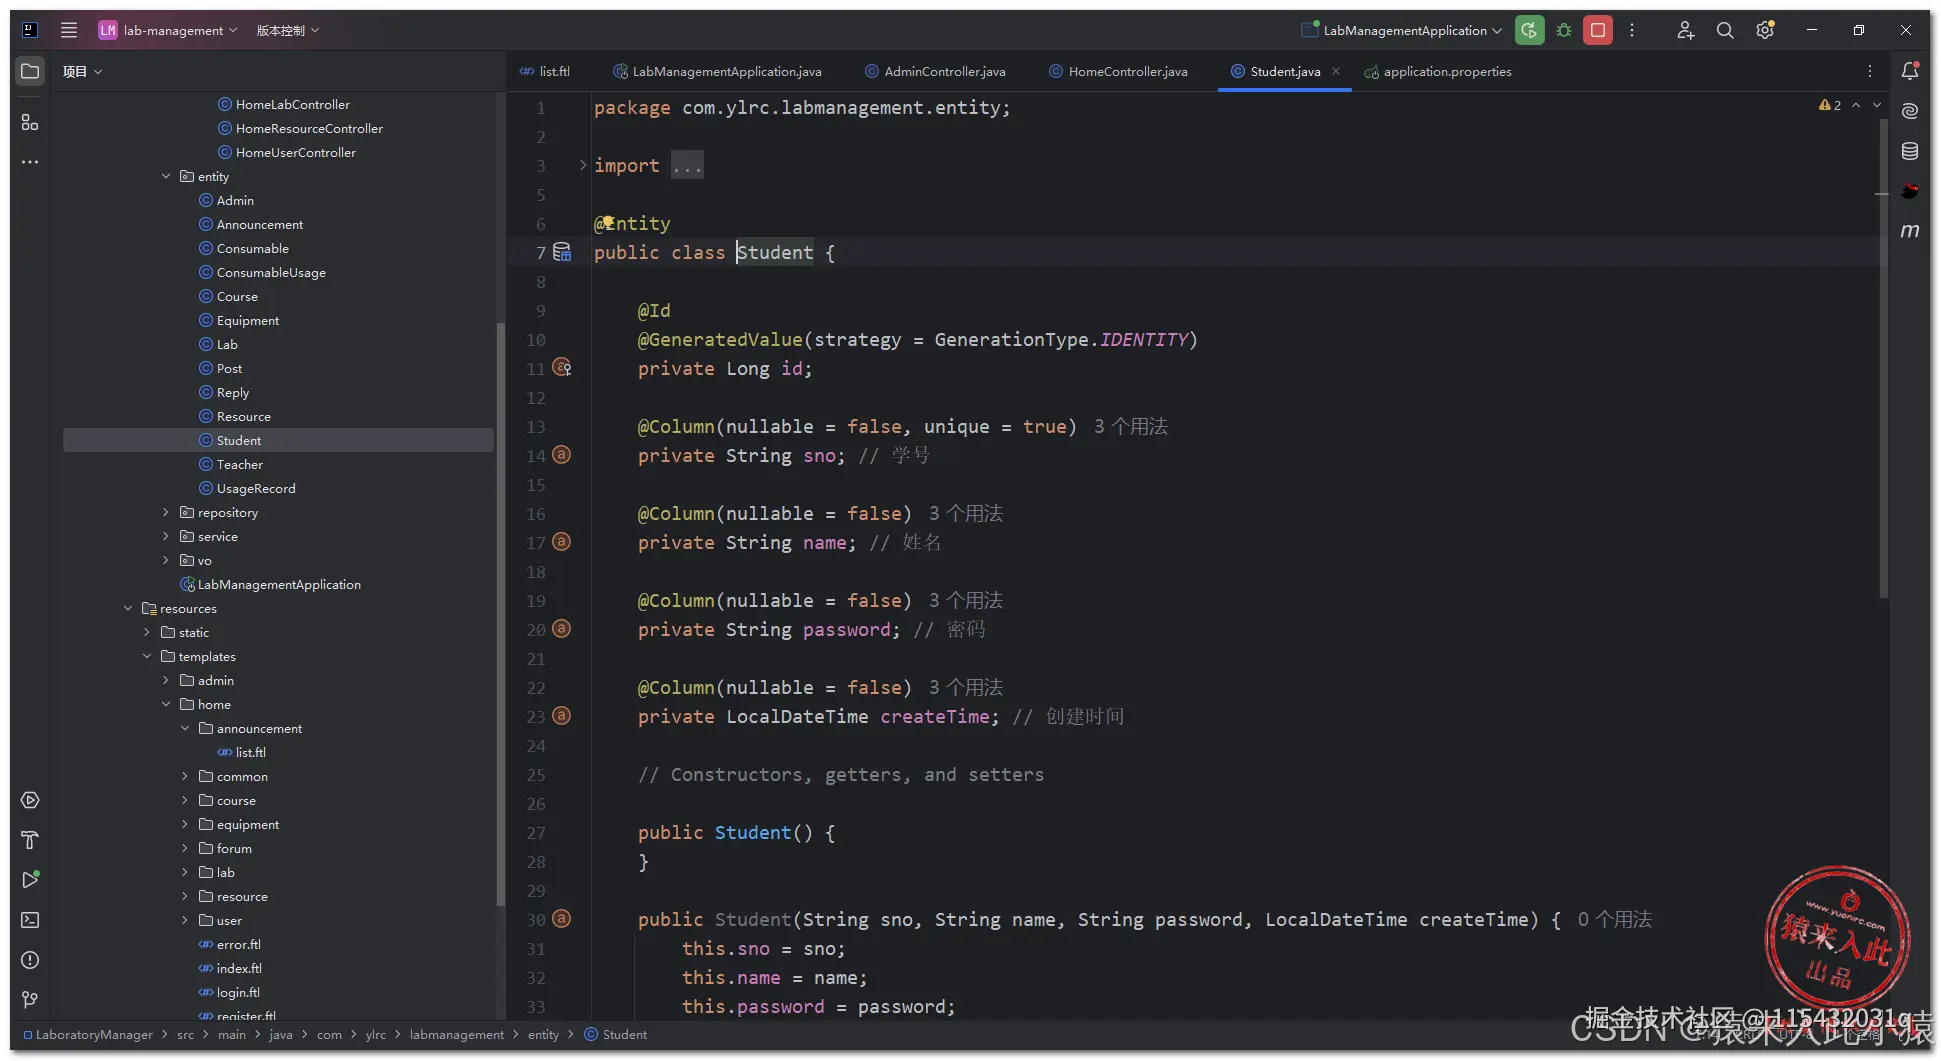Expand the service package
Viewport: 1941px width, 1061px height.
tap(166, 536)
